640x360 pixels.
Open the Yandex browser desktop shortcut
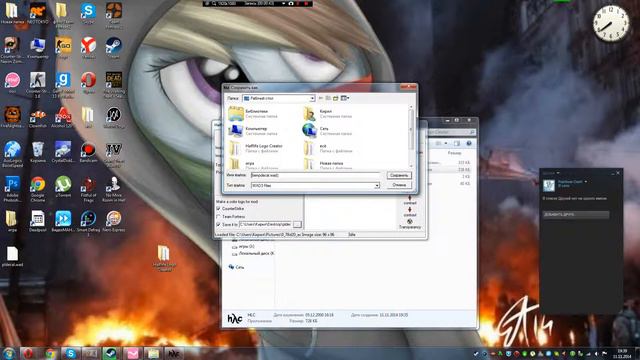pos(88,48)
